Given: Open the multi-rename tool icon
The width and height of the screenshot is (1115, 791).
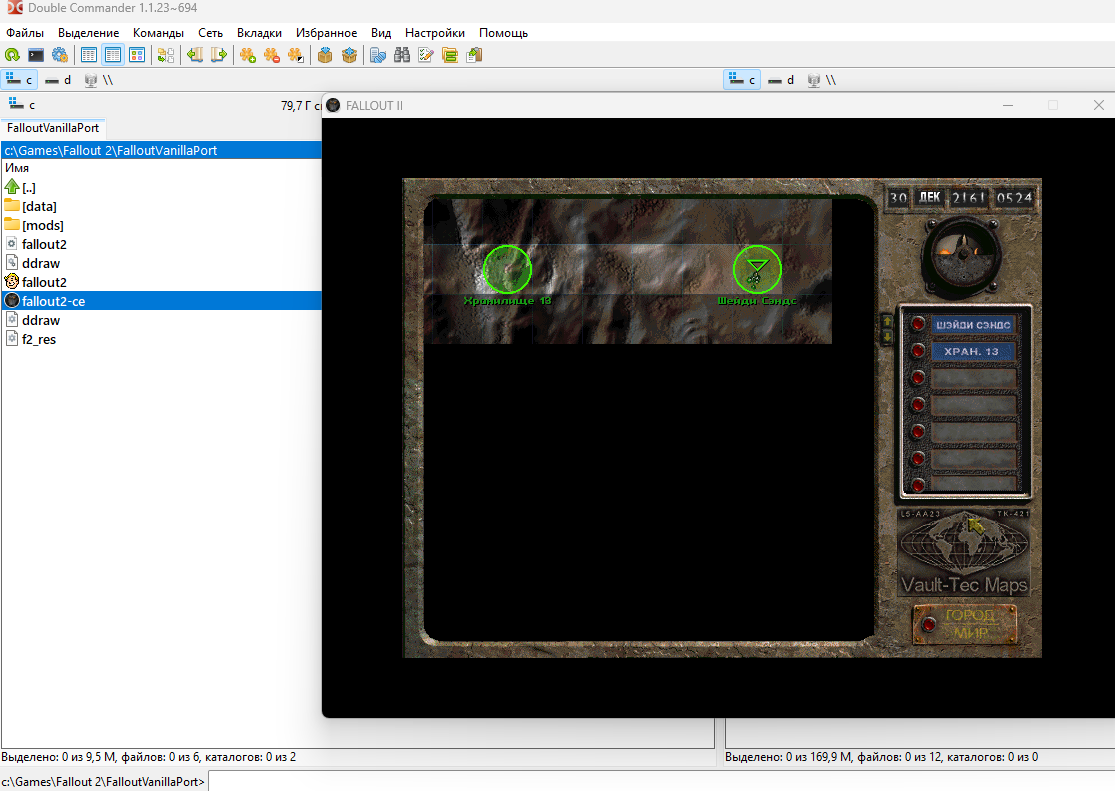Looking at the screenshot, I should tap(426, 55).
